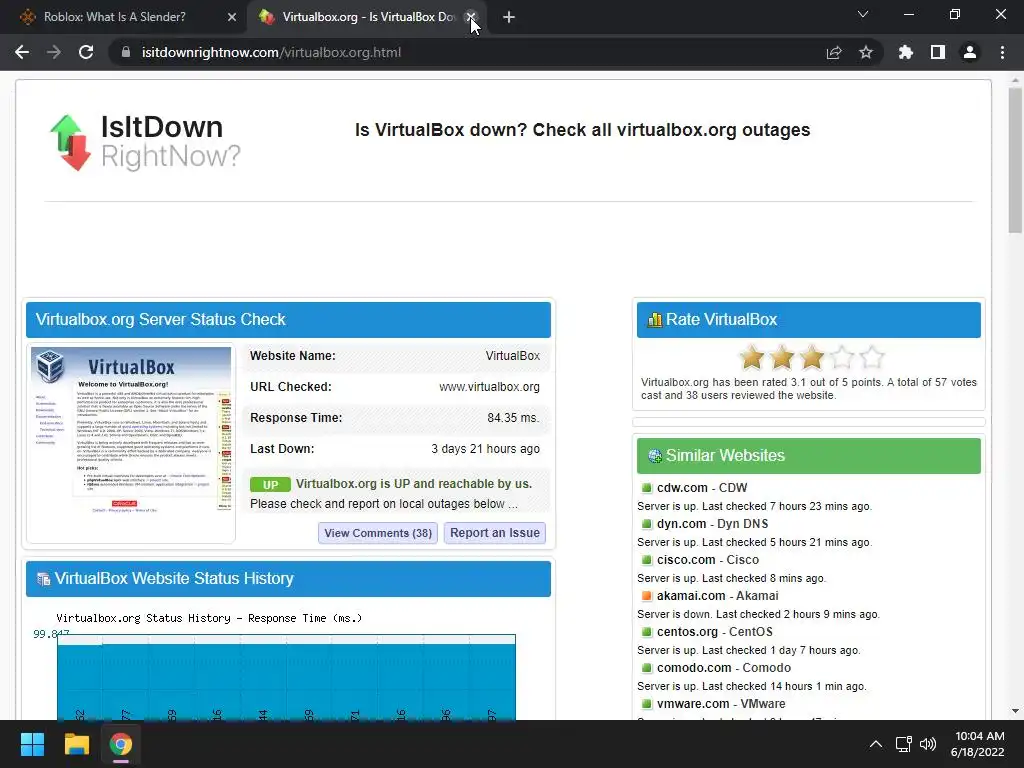Viewport: 1024px width, 768px height.
Task: Click the green UP status badge
Action: pos(270,485)
